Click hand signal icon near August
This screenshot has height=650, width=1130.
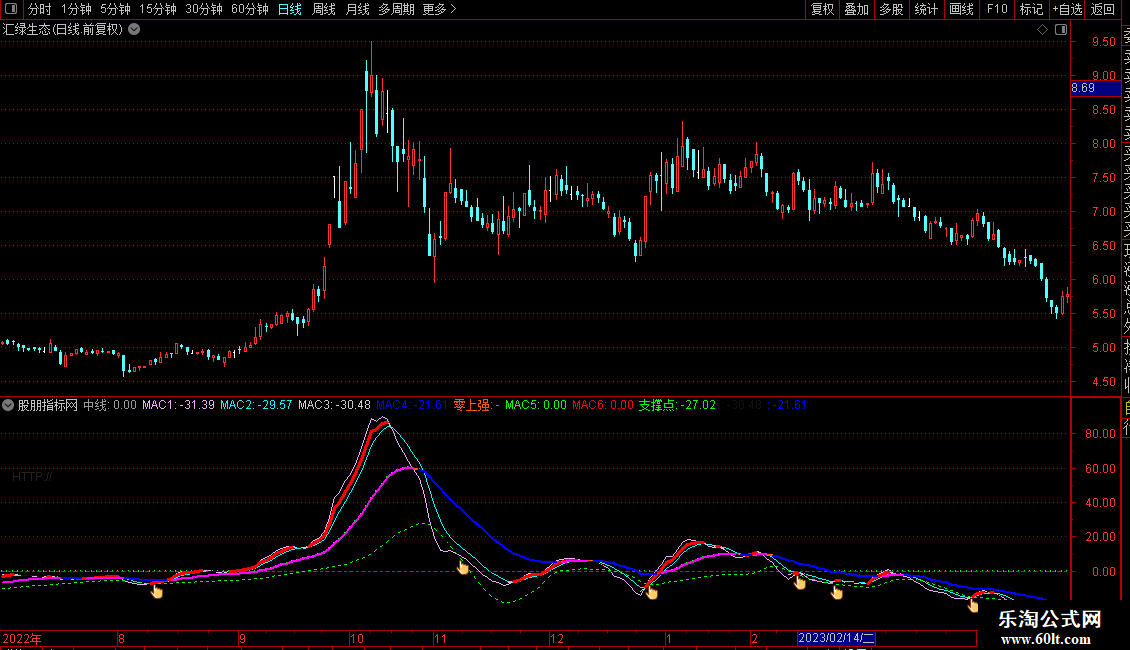click(156, 591)
